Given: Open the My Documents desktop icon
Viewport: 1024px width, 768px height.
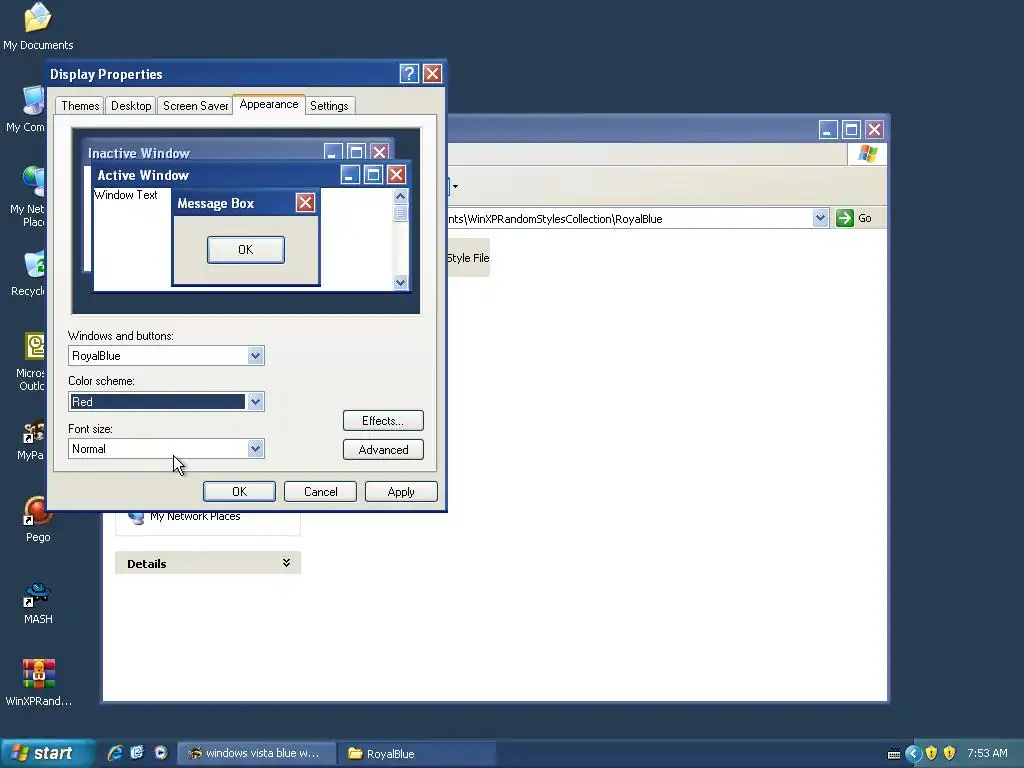Looking at the screenshot, I should click(38, 26).
